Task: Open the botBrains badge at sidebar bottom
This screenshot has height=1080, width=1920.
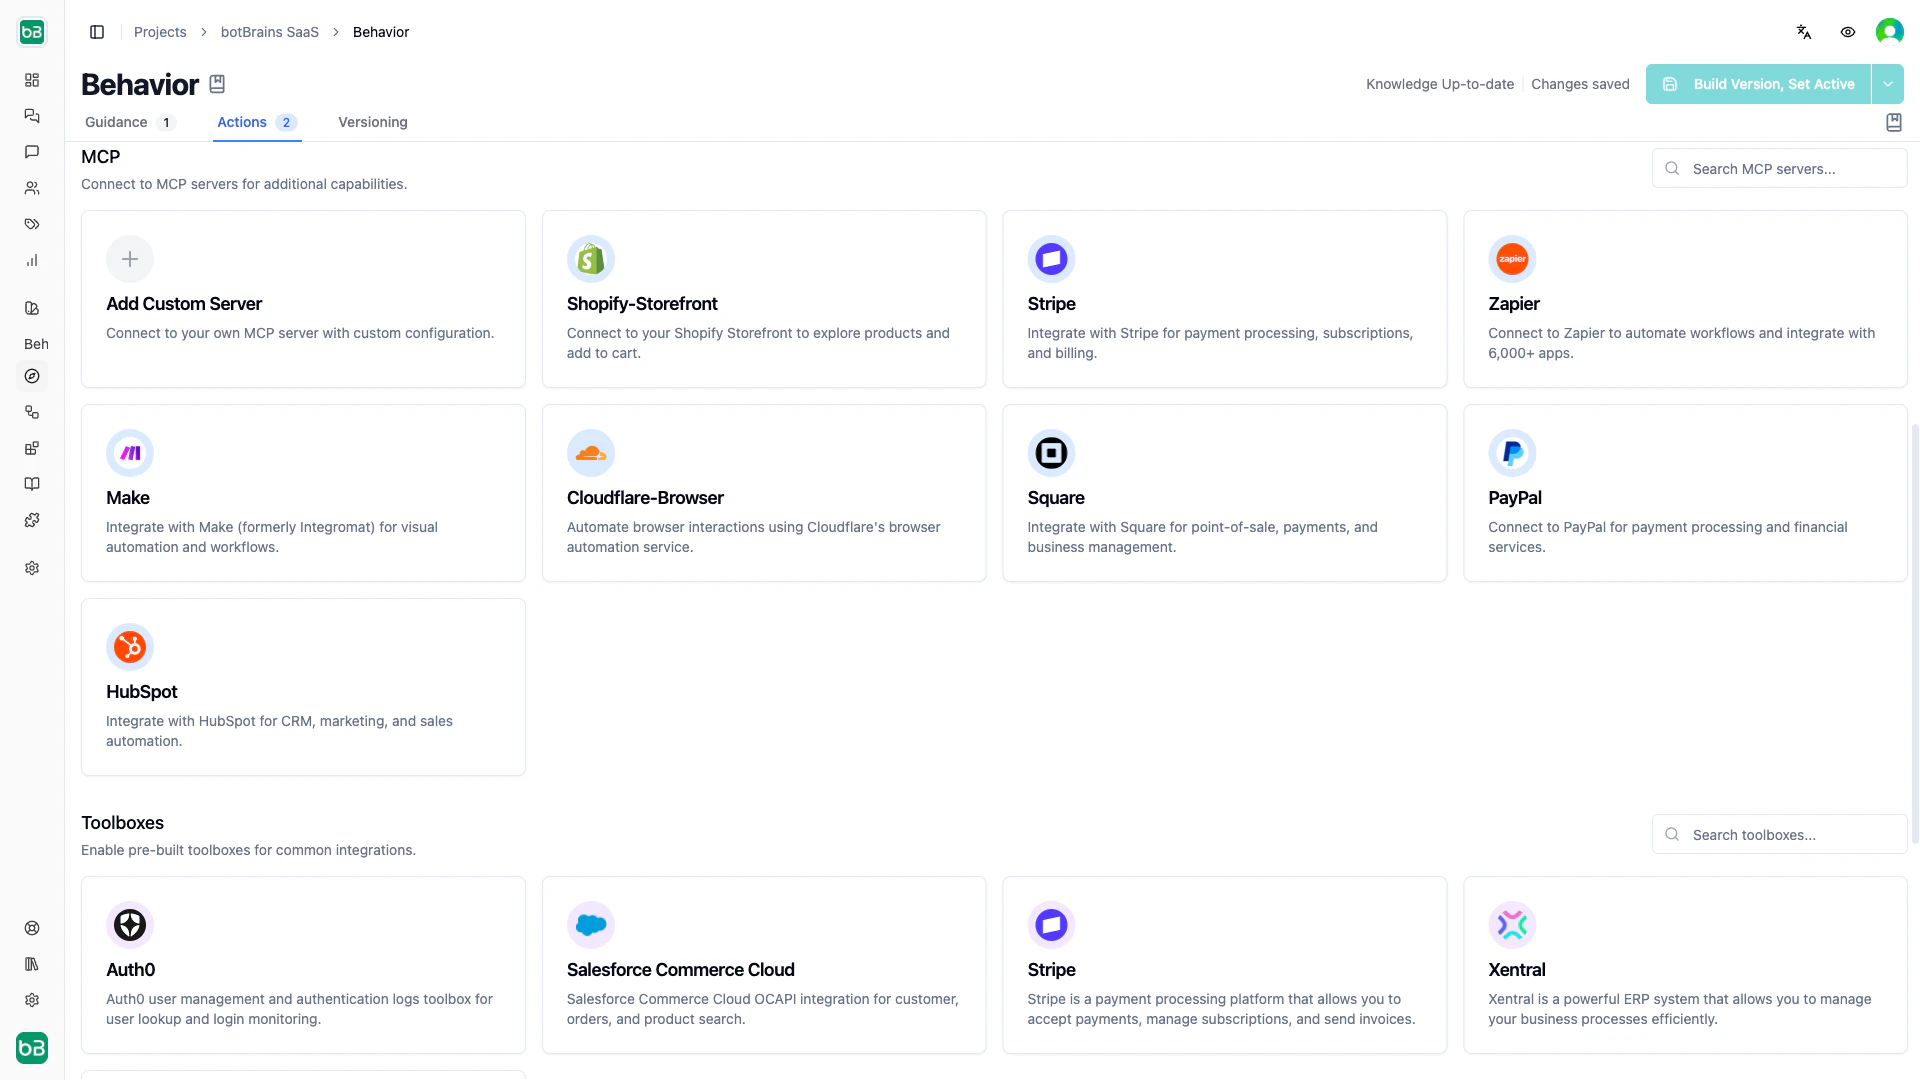Action: click(32, 1048)
